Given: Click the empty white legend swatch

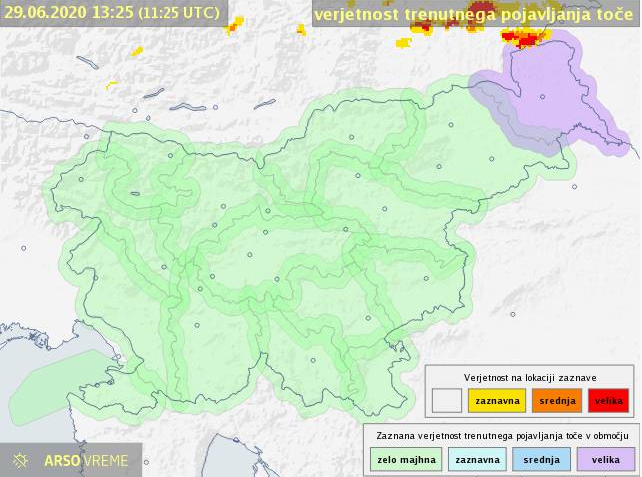Looking at the screenshot, I should point(446,400).
